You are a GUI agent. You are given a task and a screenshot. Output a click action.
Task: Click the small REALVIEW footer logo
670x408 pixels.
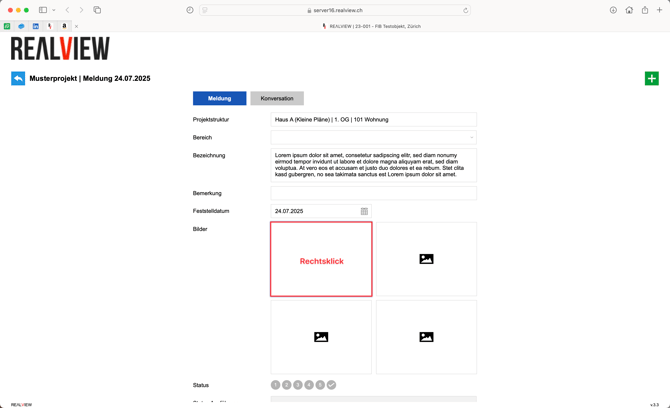tap(21, 405)
